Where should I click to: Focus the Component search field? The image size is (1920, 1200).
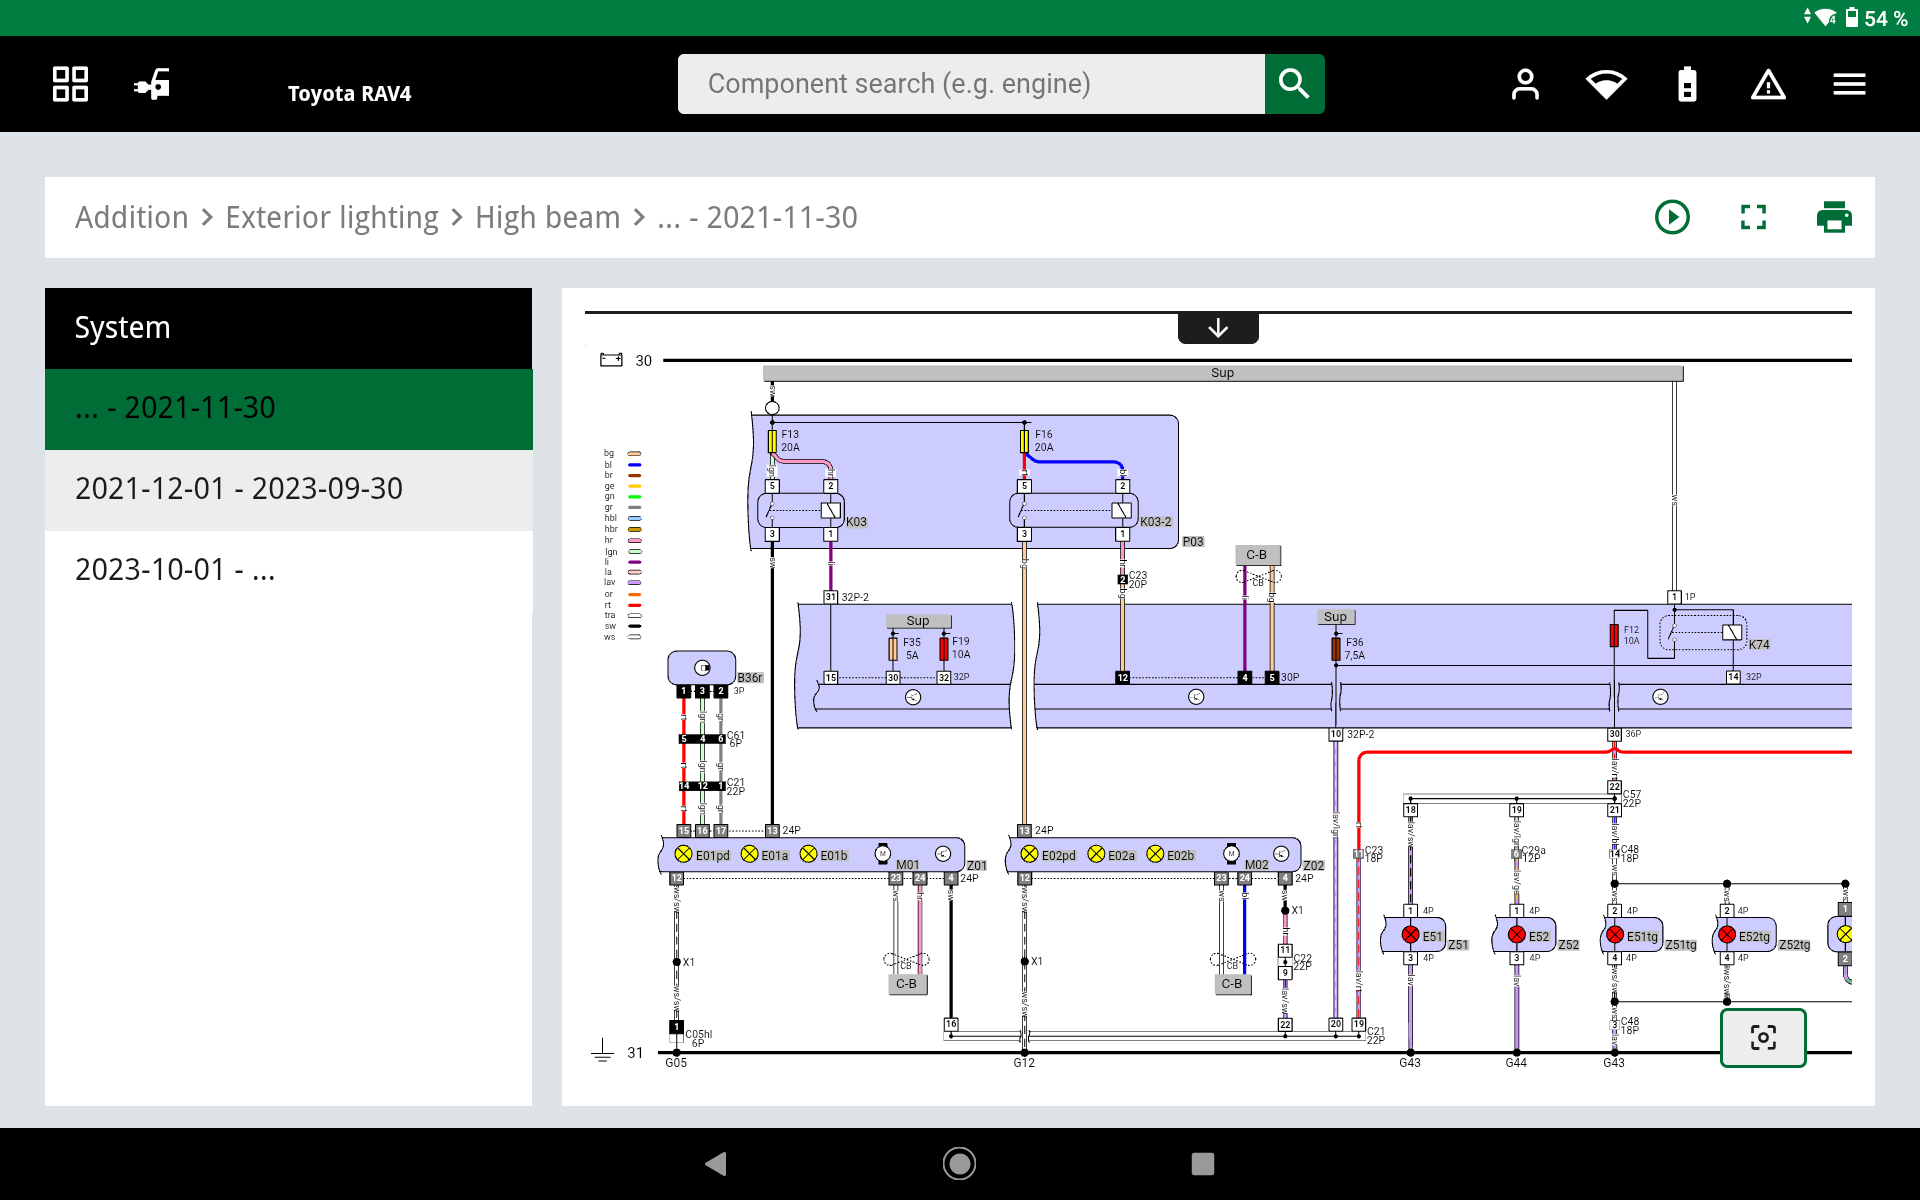coord(971,84)
